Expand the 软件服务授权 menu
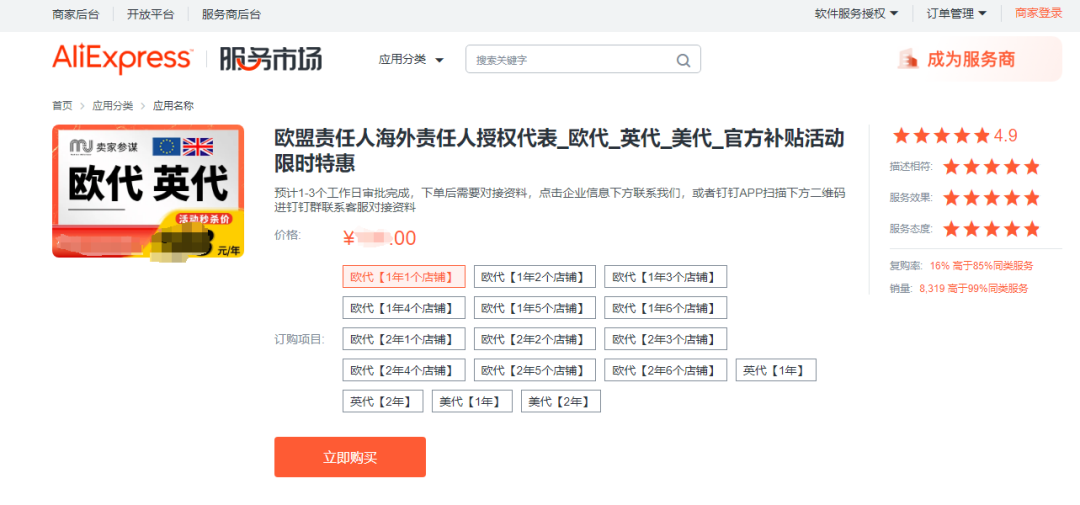Viewport: 1080px width, 505px height. 856,13
